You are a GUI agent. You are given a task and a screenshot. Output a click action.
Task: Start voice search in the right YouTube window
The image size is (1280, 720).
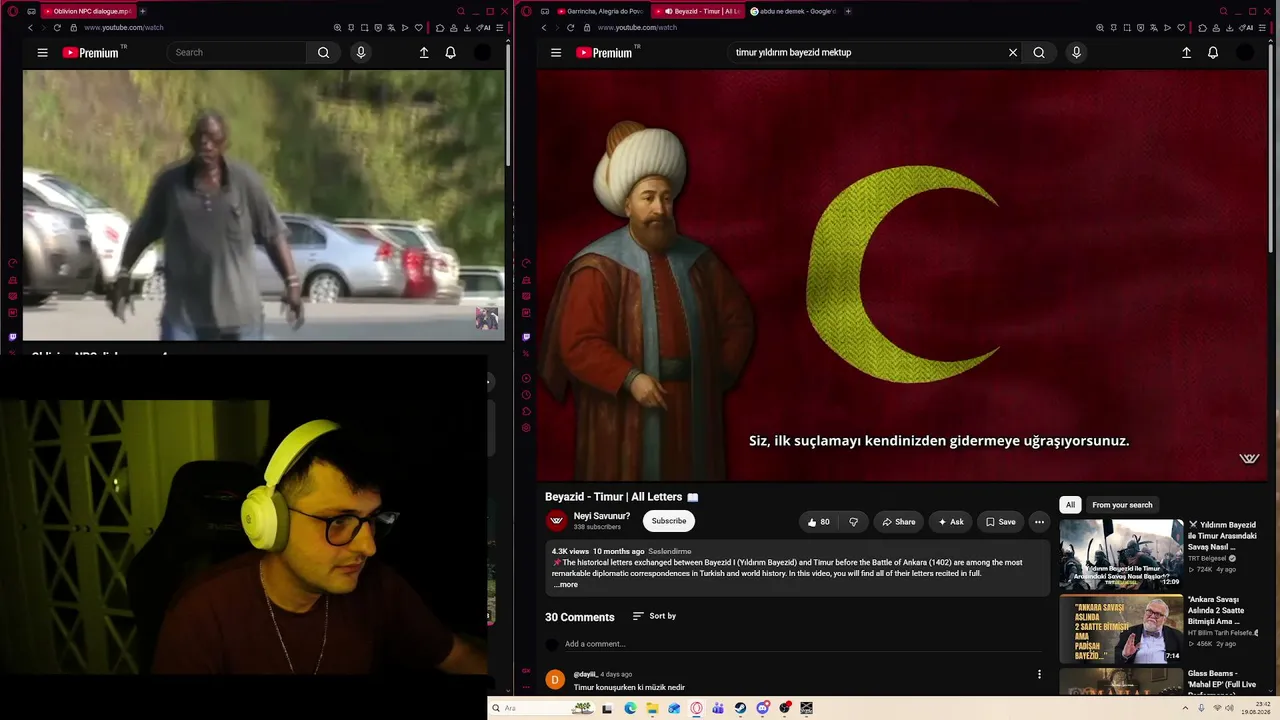[x=1076, y=53]
